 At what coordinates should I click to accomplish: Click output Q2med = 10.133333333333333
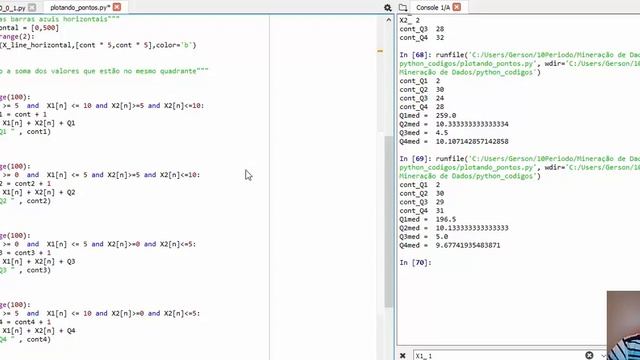[454, 228]
